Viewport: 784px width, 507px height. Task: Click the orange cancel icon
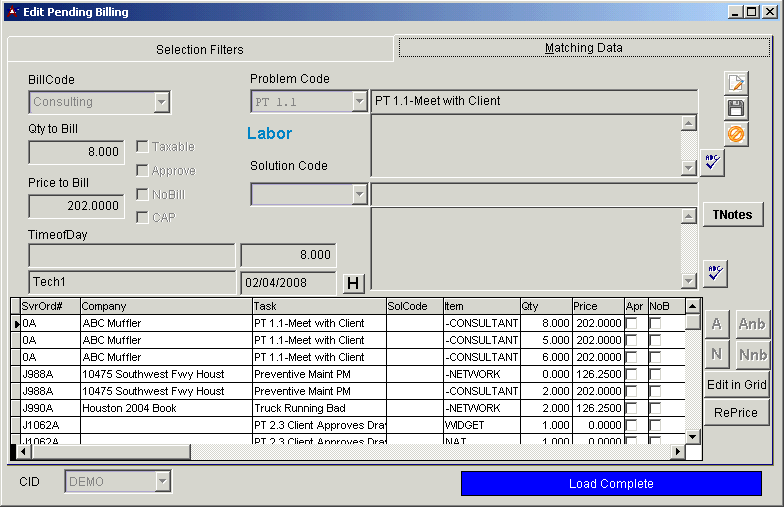[x=736, y=133]
